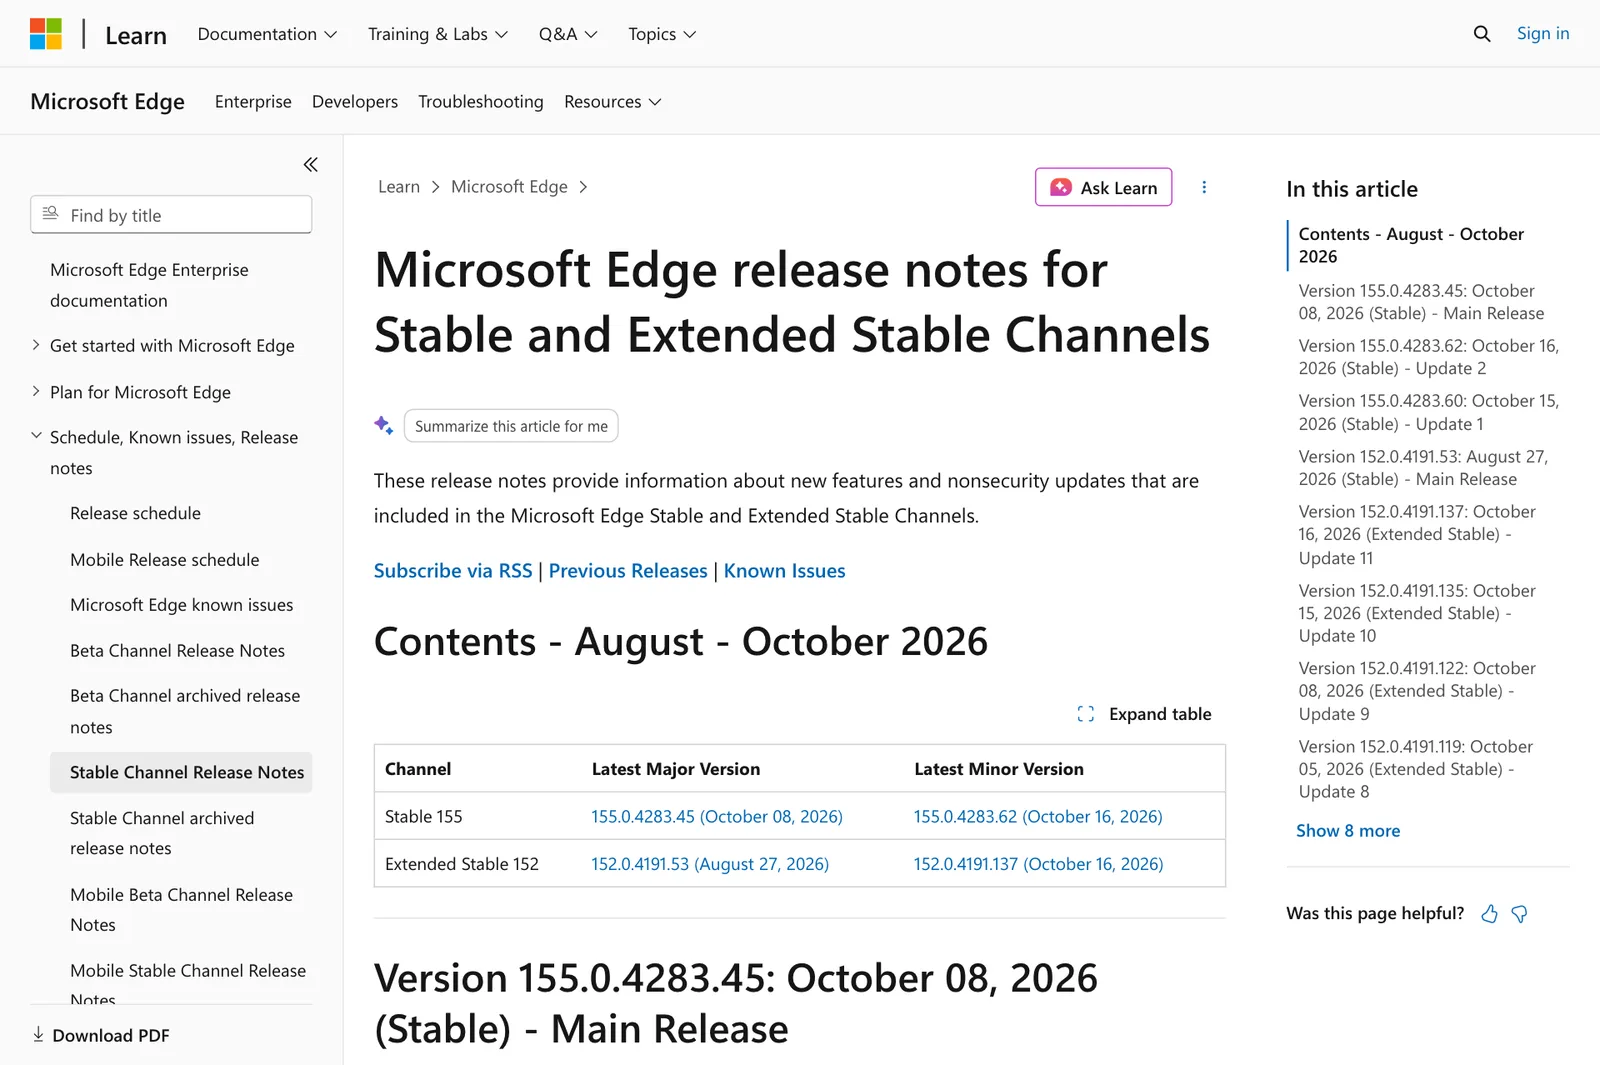Click the sparkle AI summarize icon

[x=384, y=426]
